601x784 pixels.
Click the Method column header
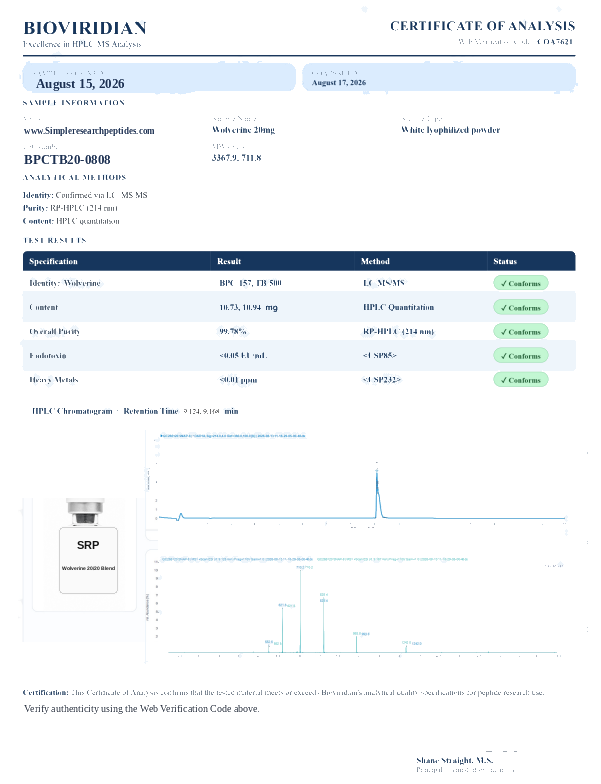click(375, 262)
